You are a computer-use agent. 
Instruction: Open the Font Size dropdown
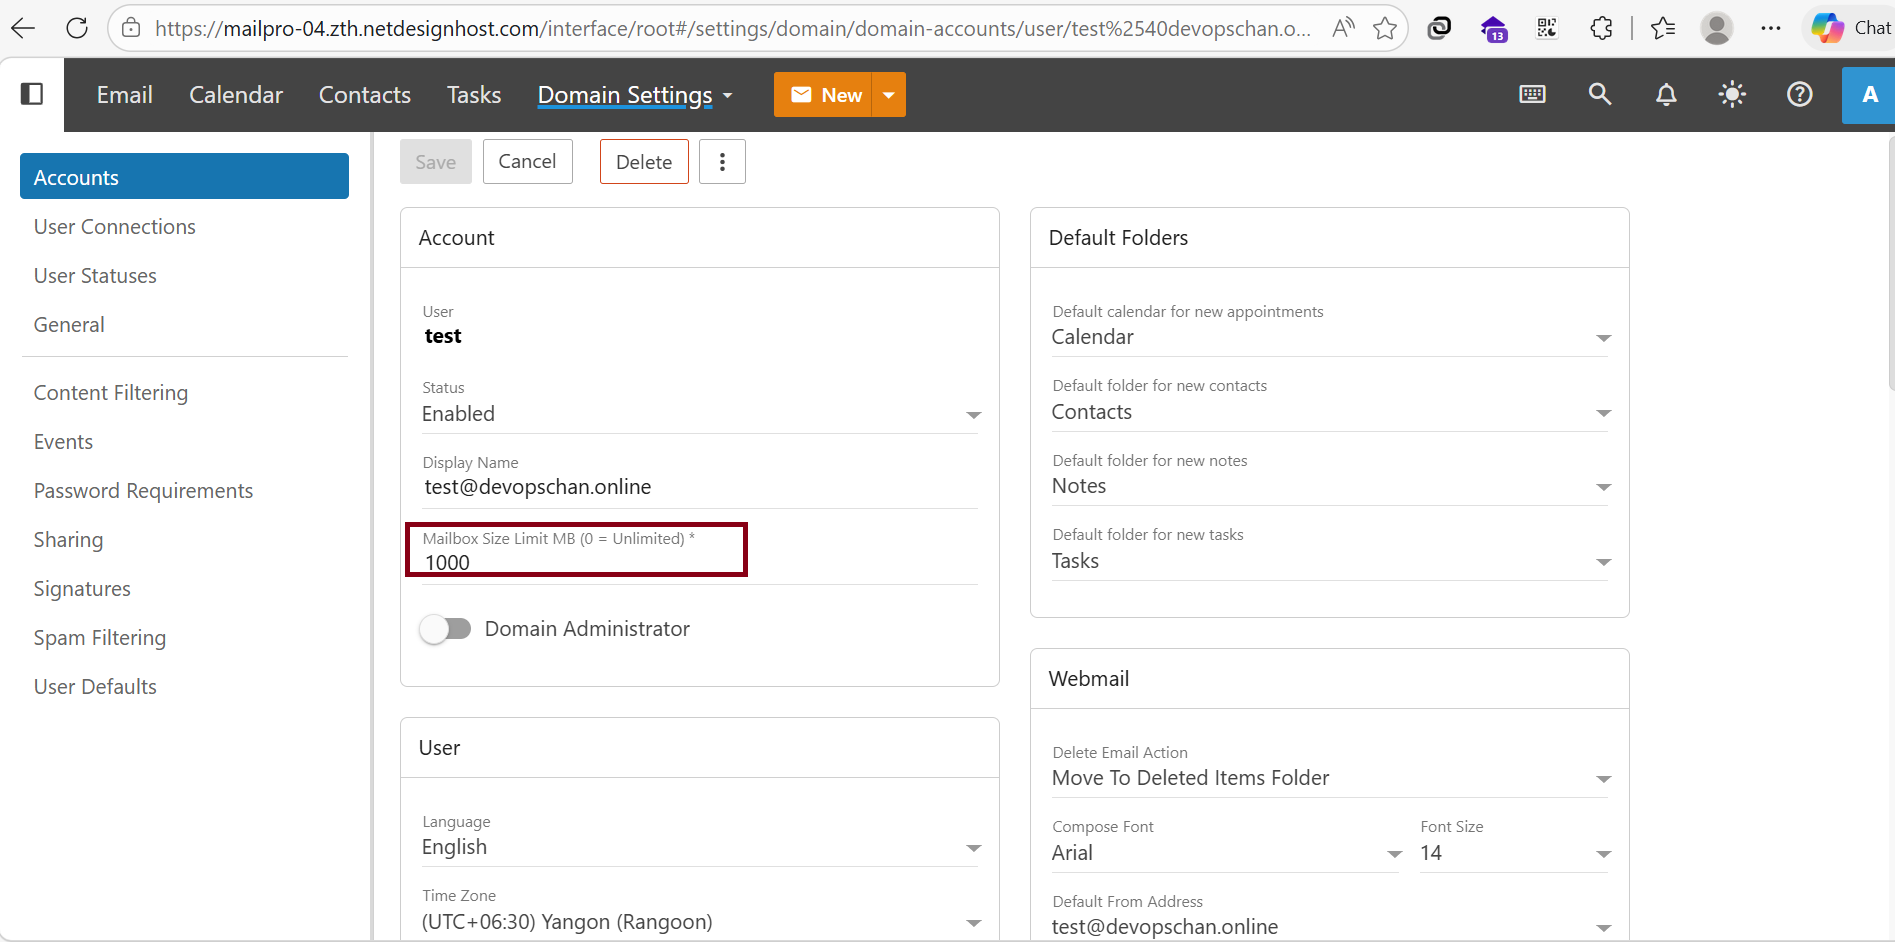pyautogui.click(x=1515, y=853)
